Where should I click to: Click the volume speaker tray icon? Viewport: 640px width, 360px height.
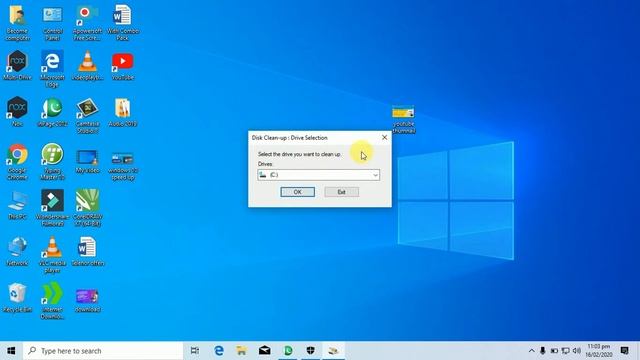tap(577, 351)
